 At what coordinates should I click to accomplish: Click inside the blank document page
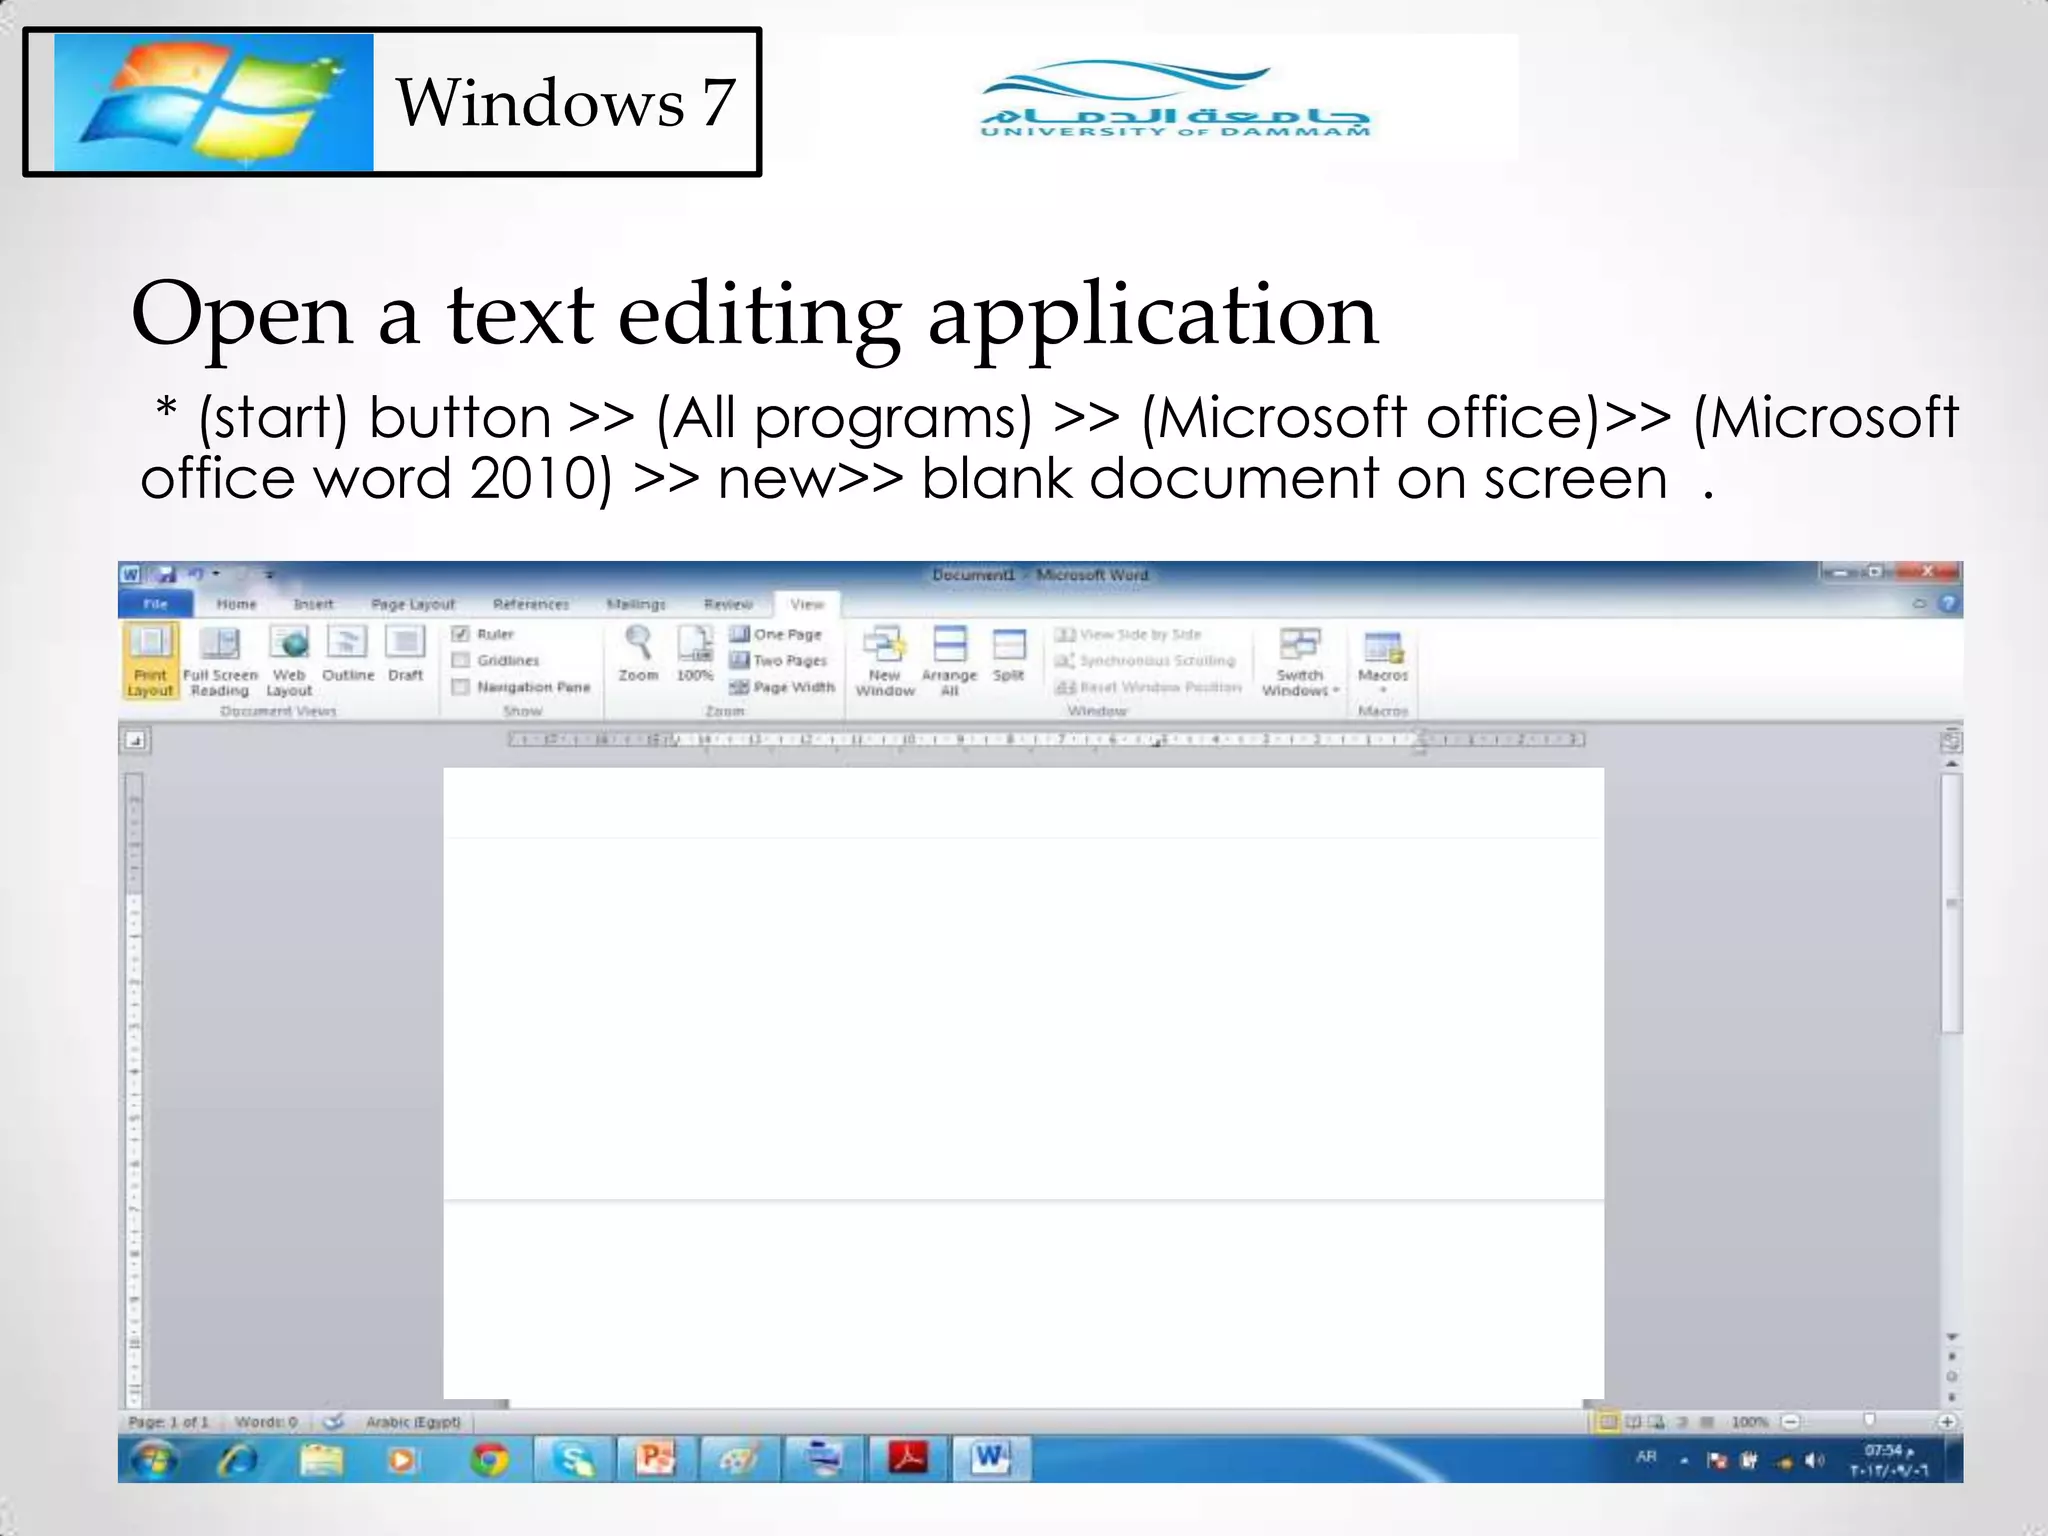[1023, 1083]
